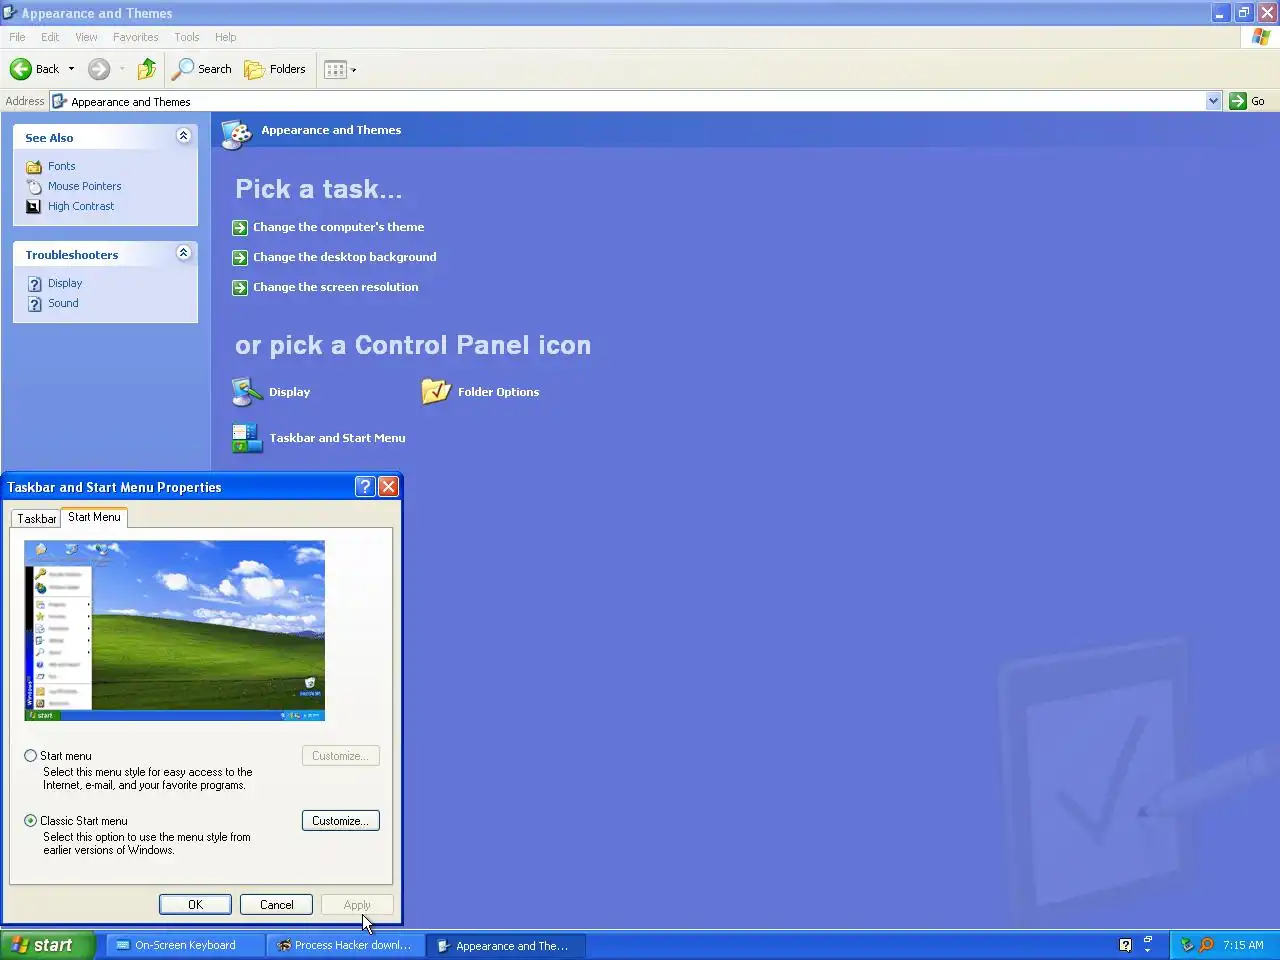Click the Forward arrow icon
Screen dimensions: 1280x960
coord(98,69)
